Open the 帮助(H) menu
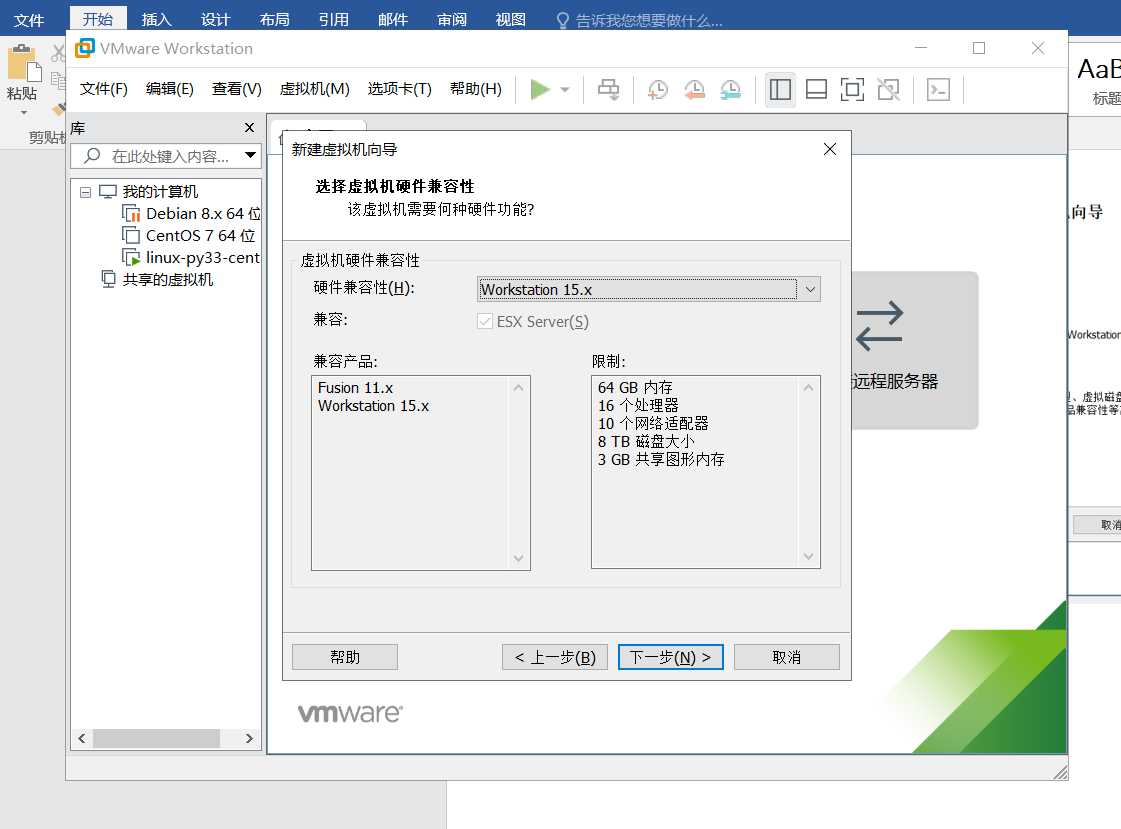 [475, 89]
